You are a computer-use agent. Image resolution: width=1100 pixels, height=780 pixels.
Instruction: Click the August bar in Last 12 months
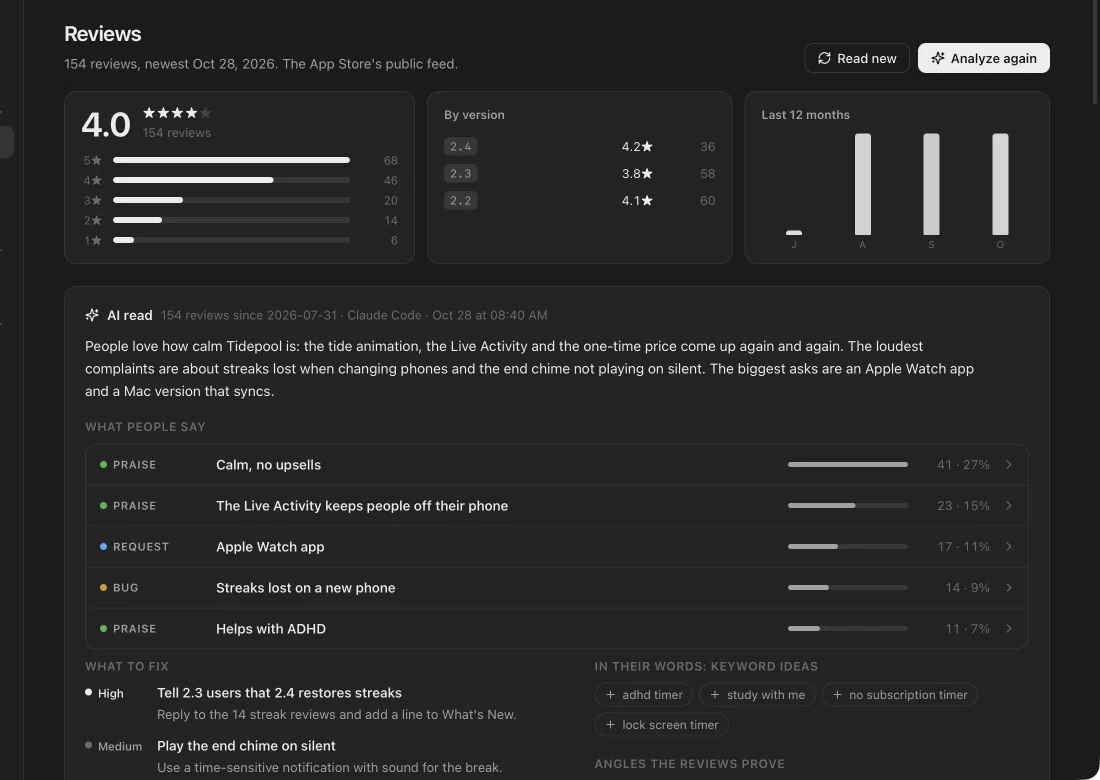[863, 184]
